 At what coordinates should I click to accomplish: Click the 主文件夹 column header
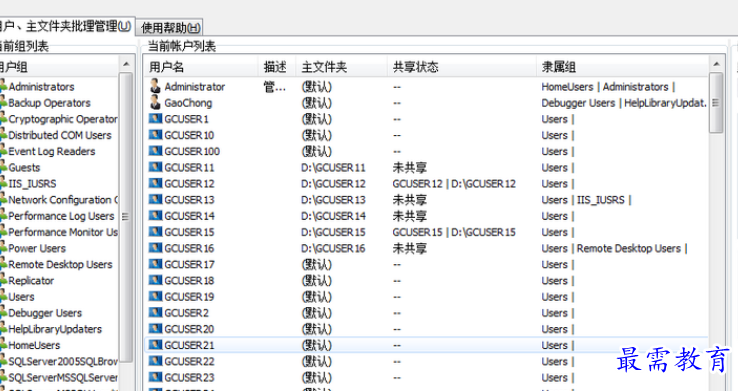tap(342, 67)
